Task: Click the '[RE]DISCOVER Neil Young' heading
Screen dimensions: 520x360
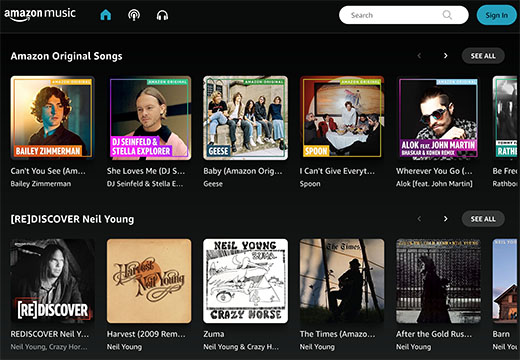Action: click(72, 219)
